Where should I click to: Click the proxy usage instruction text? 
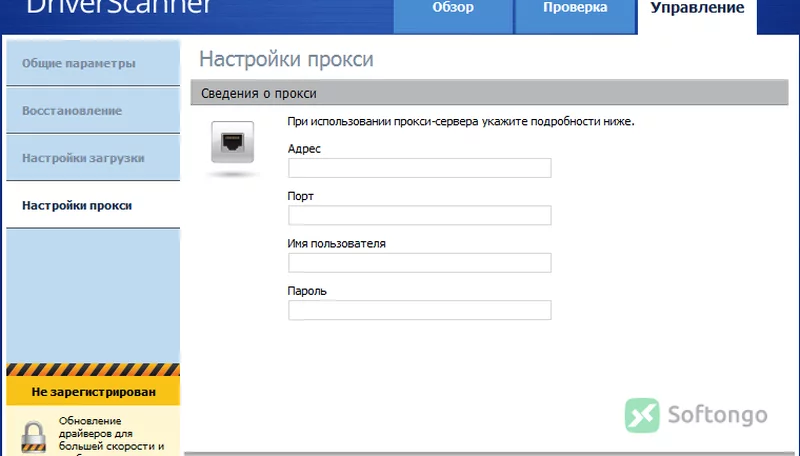tap(461, 121)
